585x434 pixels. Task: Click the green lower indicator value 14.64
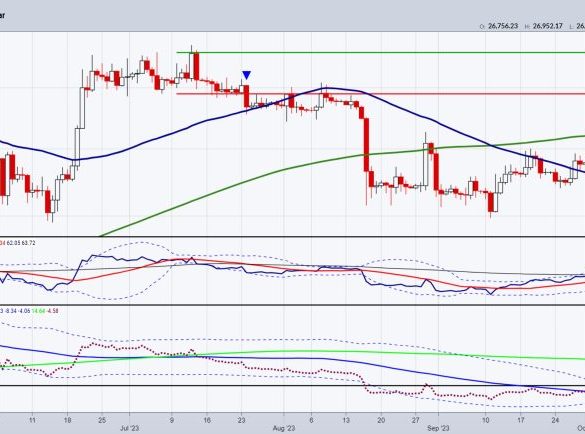coord(38,311)
